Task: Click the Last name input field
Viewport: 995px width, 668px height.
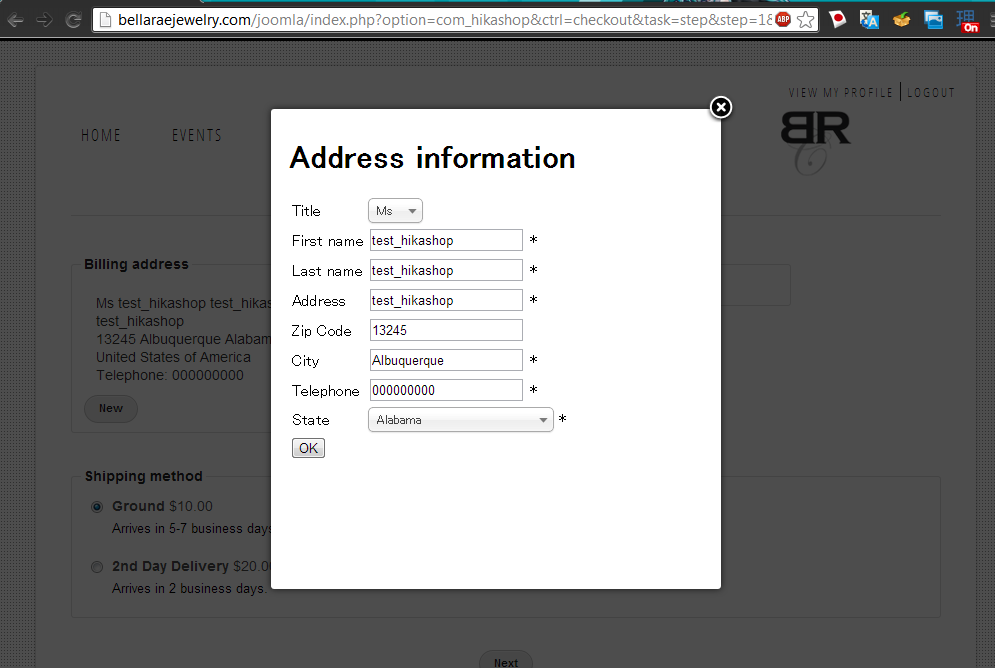Action: [446, 270]
